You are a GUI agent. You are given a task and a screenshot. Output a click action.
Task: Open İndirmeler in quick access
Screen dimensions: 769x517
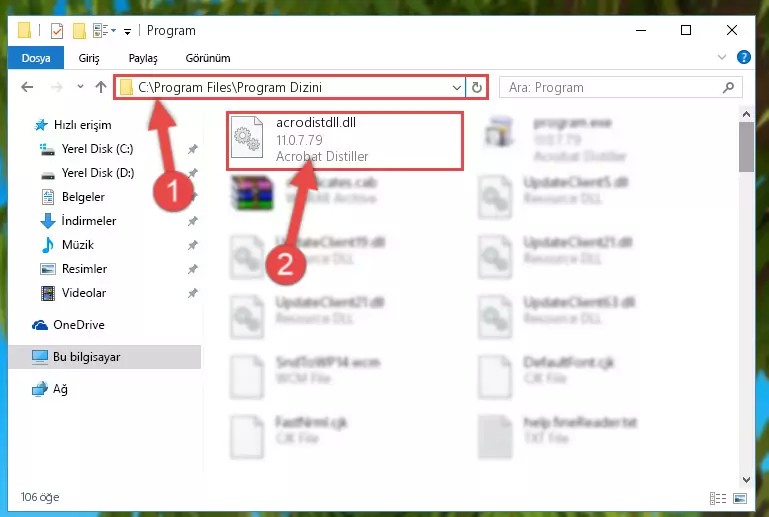click(x=89, y=221)
